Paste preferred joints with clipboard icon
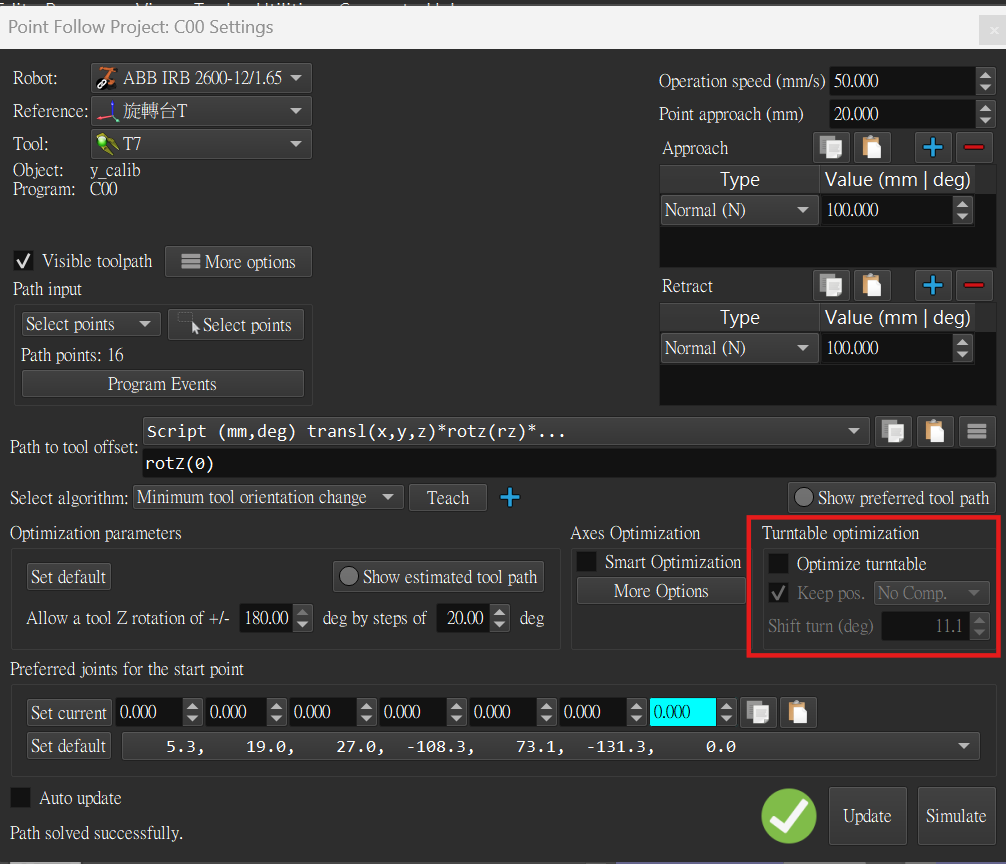Screen dimensions: 1006x864 coord(797,712)
